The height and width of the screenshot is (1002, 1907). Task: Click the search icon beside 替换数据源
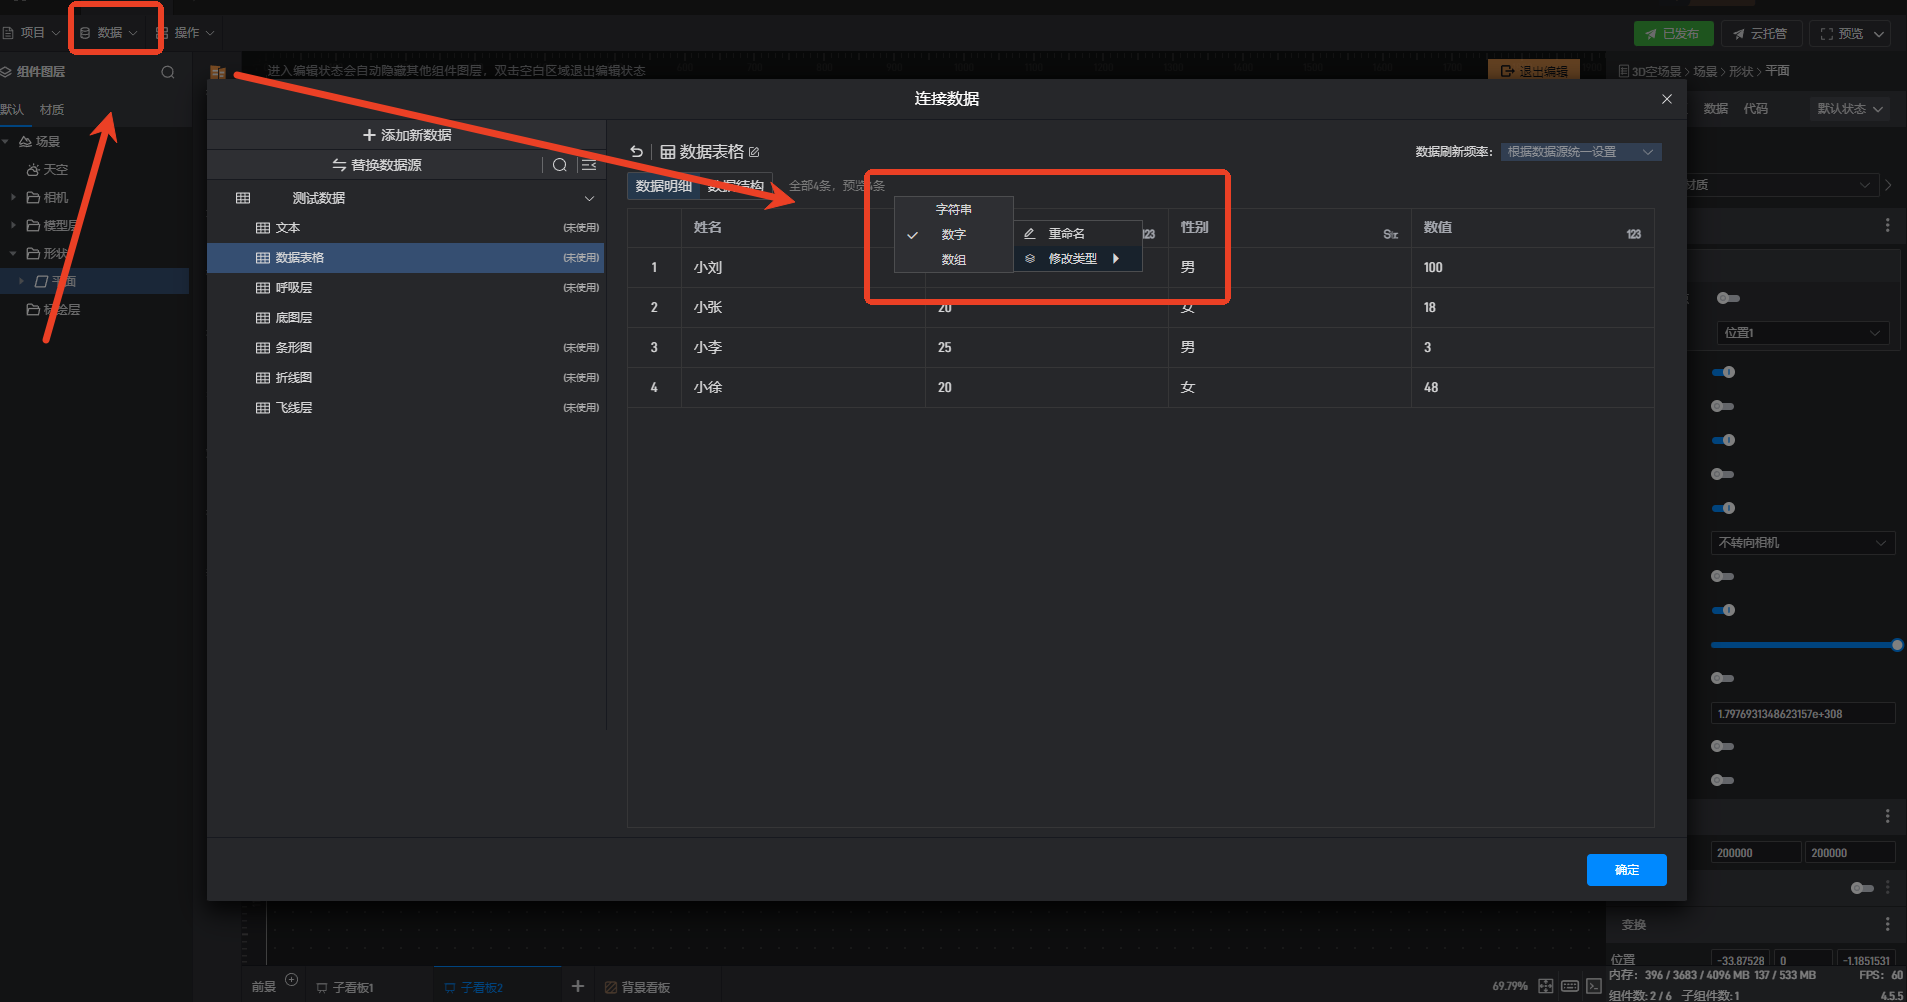pos(560,165)
